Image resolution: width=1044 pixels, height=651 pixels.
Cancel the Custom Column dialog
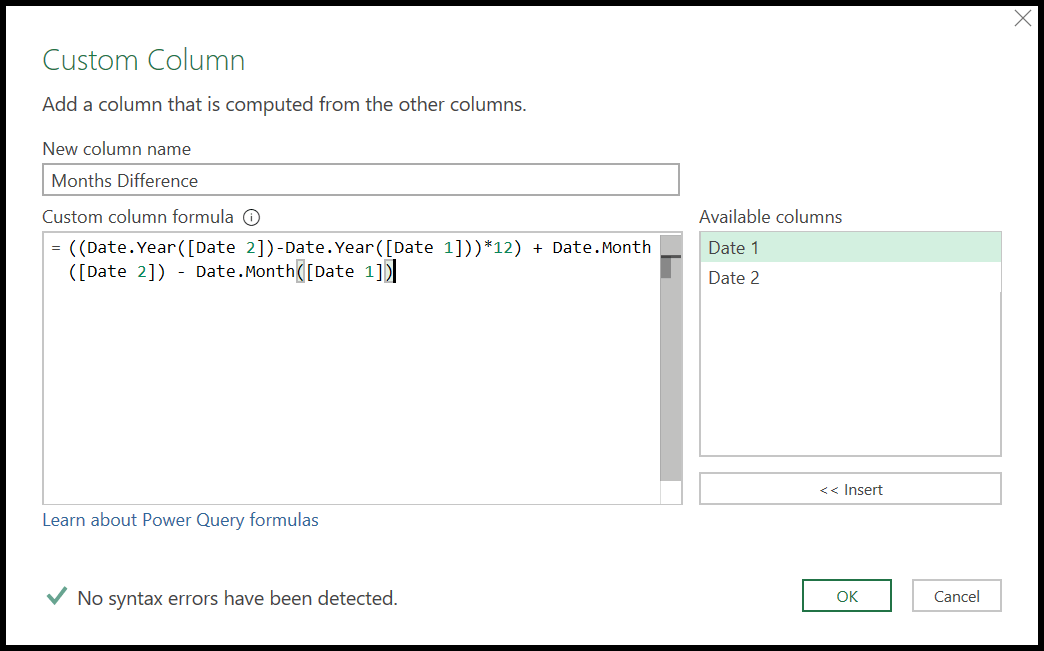pyautogui.click(x=956, y=595)
